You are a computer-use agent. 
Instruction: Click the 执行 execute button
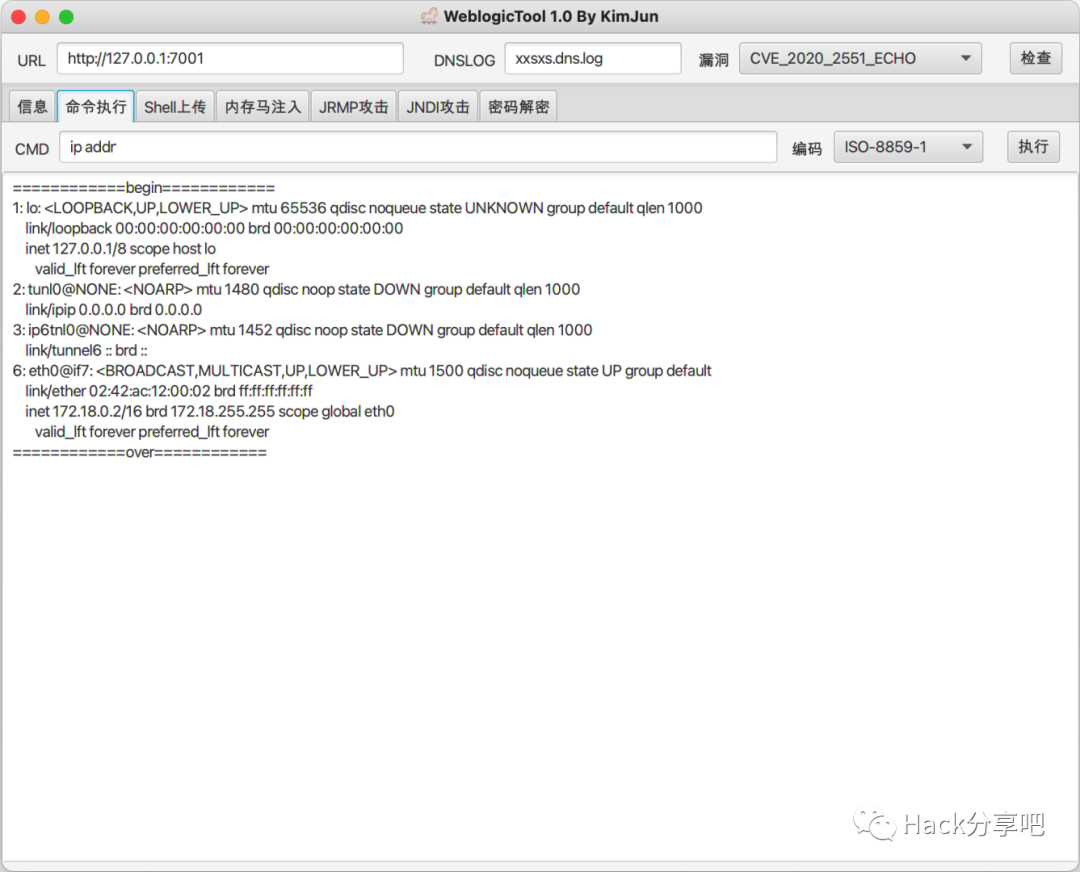[1033, 147]
